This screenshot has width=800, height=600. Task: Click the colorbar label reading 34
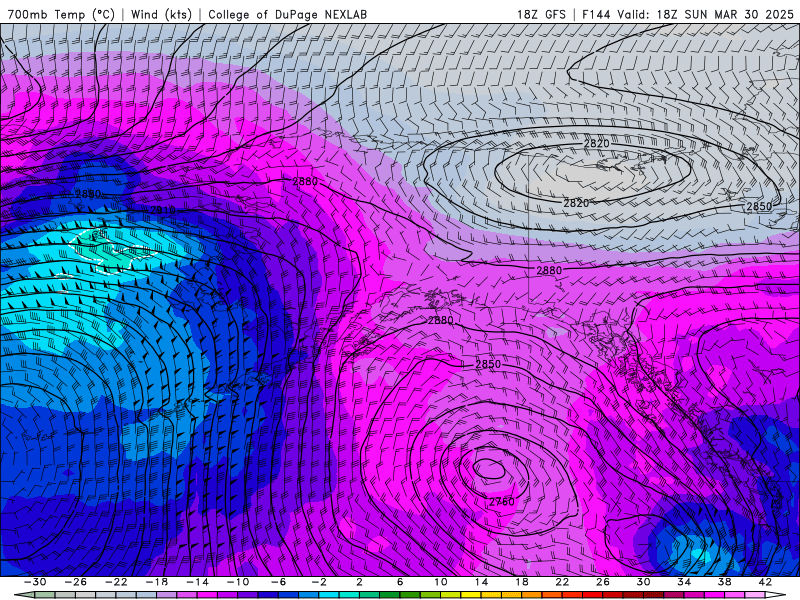(x=684, y=582)
